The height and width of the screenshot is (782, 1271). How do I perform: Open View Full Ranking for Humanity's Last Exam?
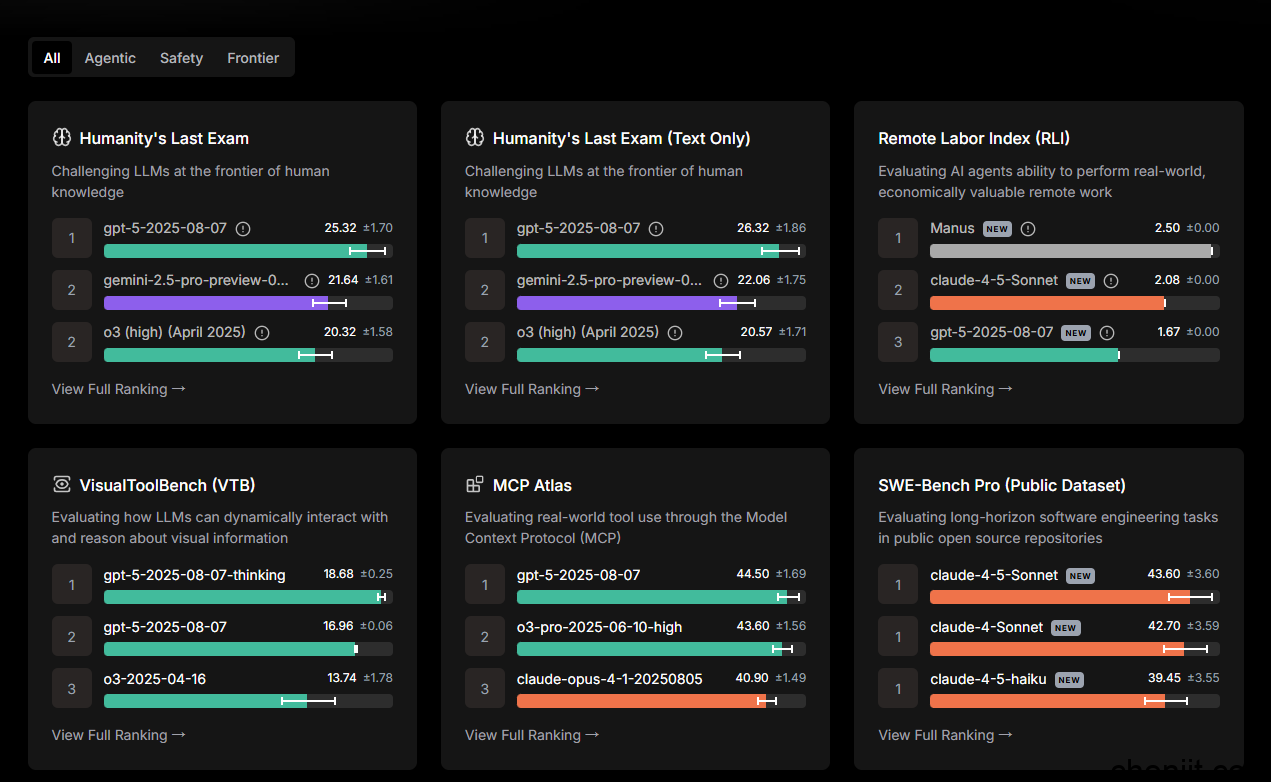tap(118, 389)
